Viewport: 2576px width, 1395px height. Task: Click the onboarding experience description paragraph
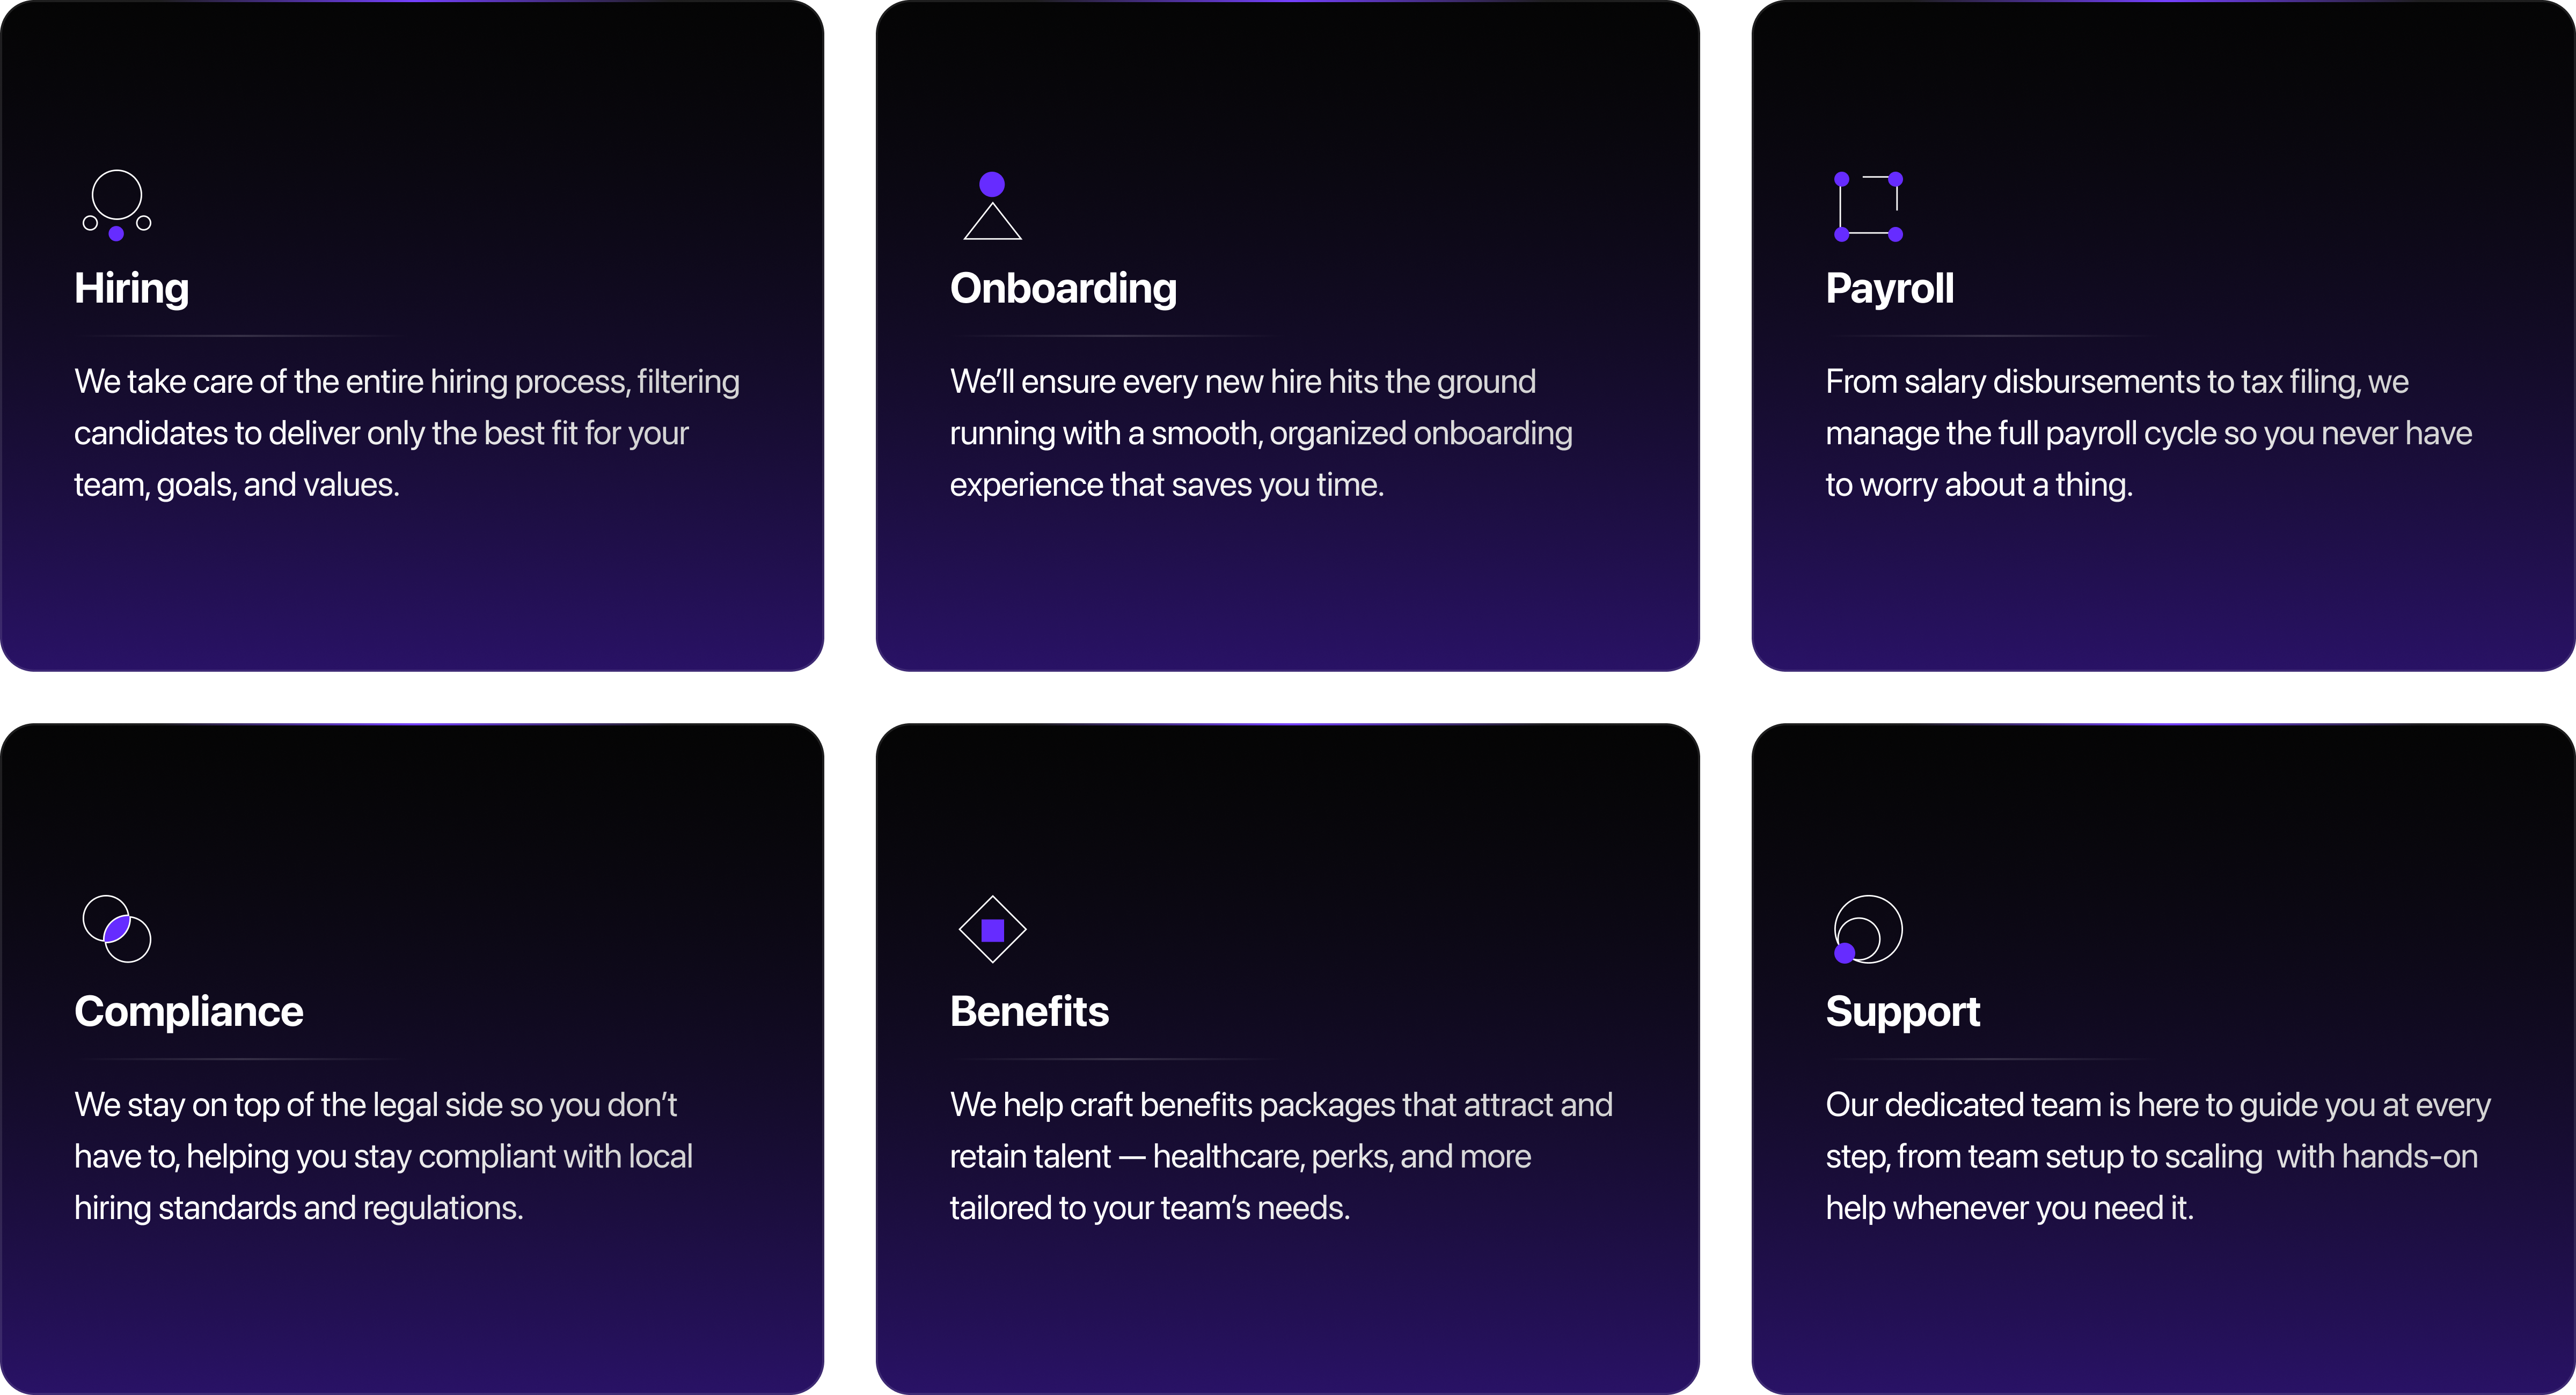1260,433
